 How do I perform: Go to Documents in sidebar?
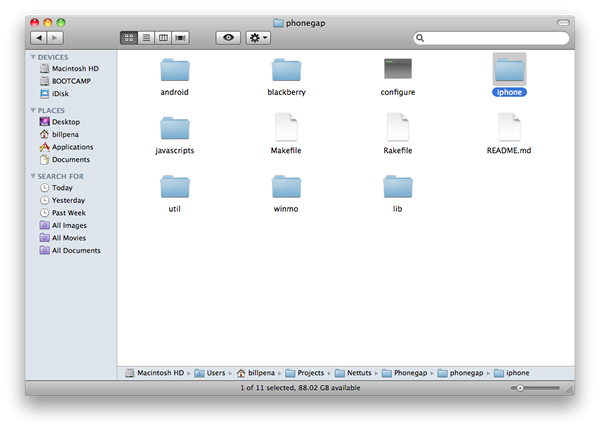(65, 160)
